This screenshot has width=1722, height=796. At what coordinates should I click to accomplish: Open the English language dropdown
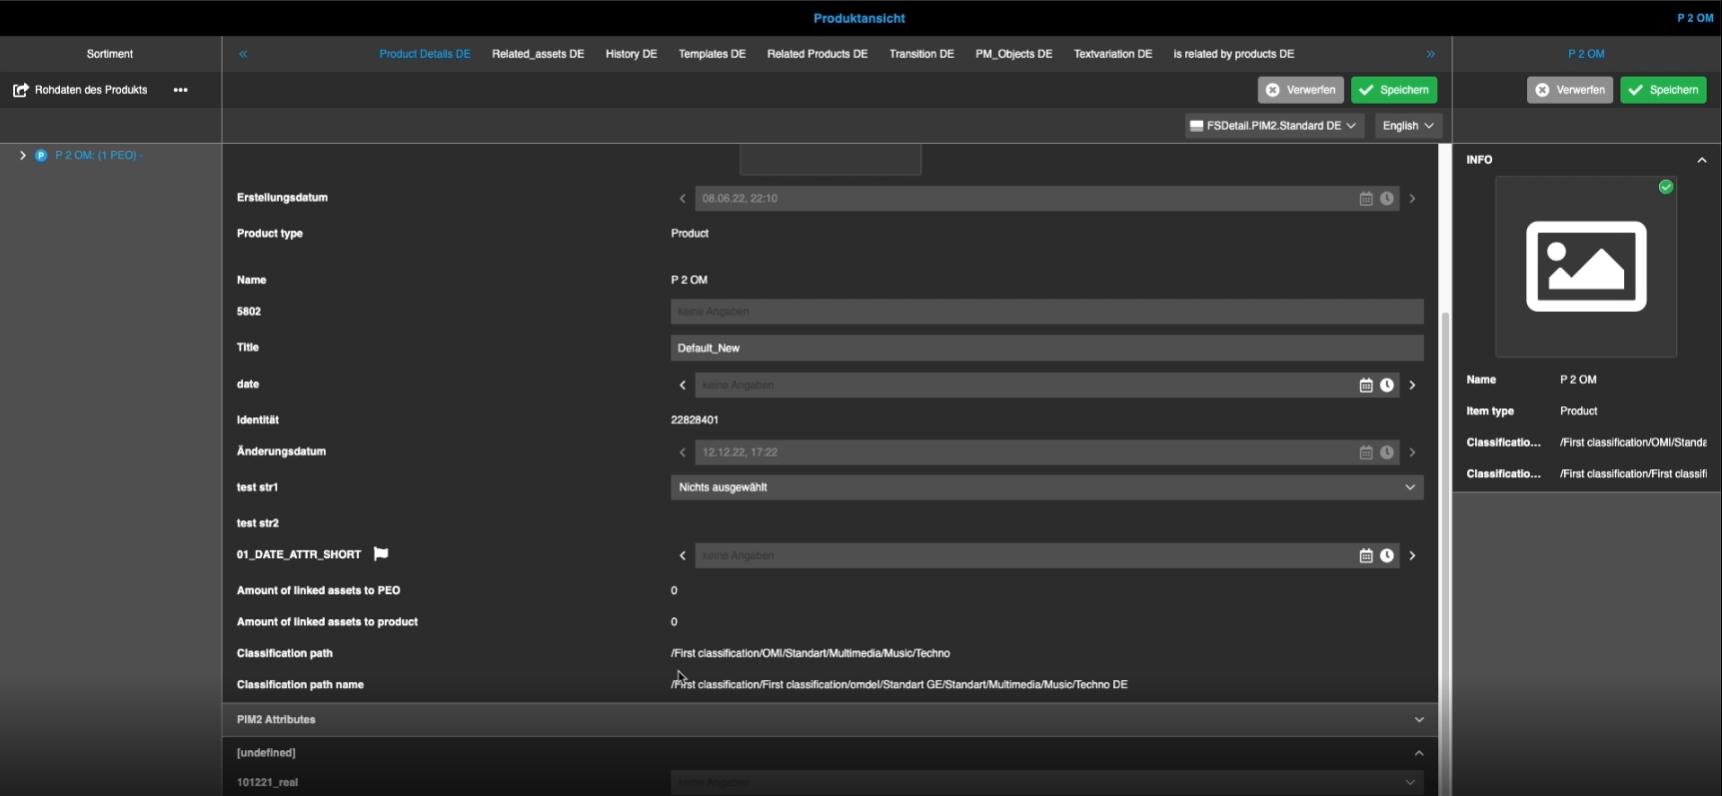1408,126
